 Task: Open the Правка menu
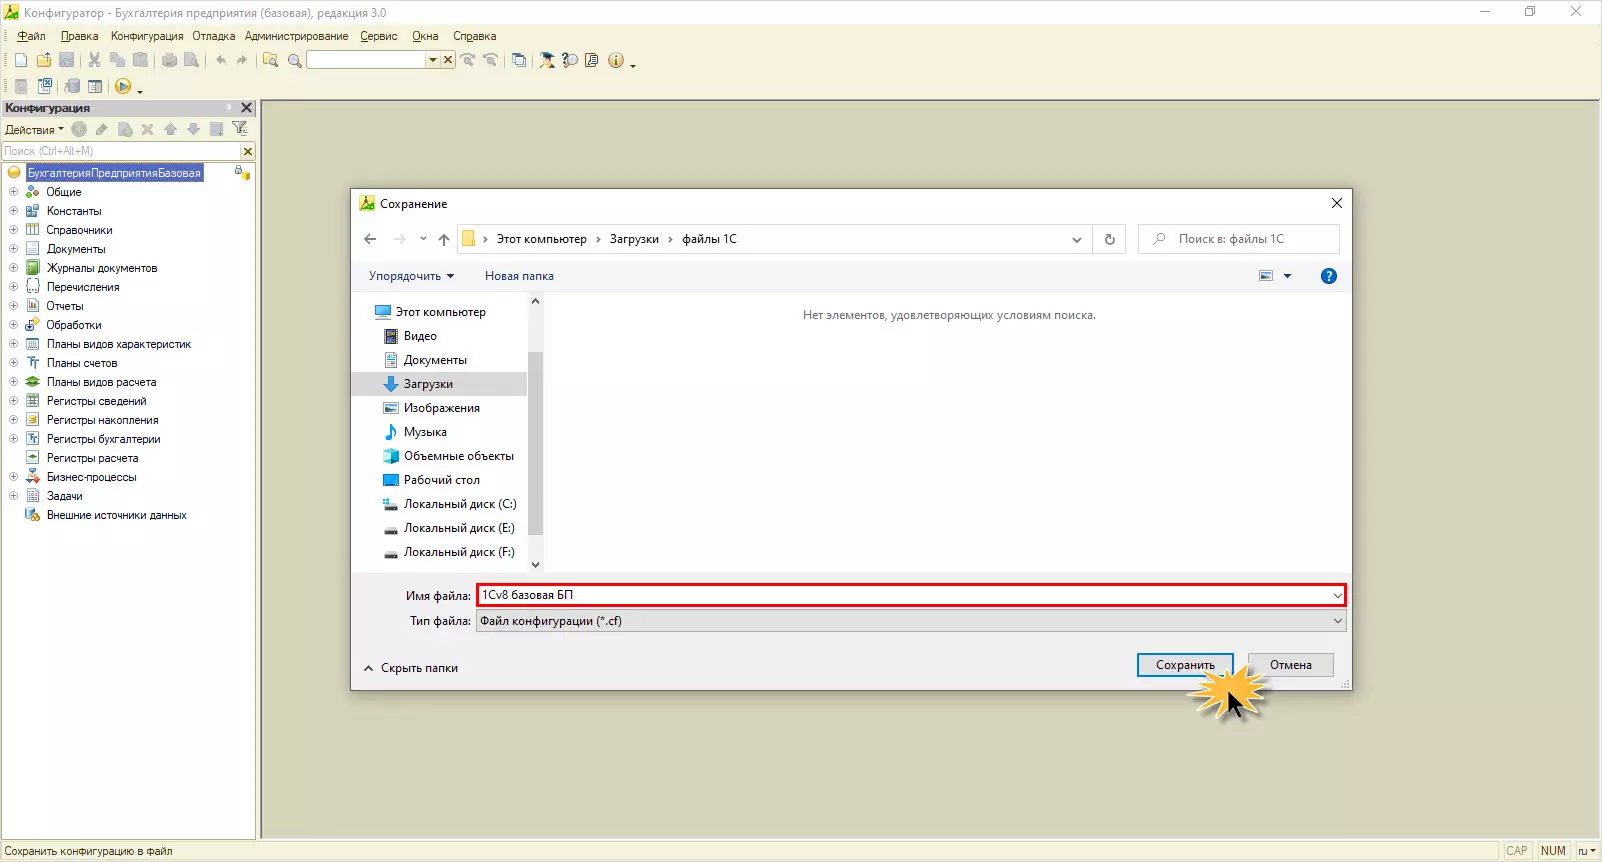coord(80,36)
